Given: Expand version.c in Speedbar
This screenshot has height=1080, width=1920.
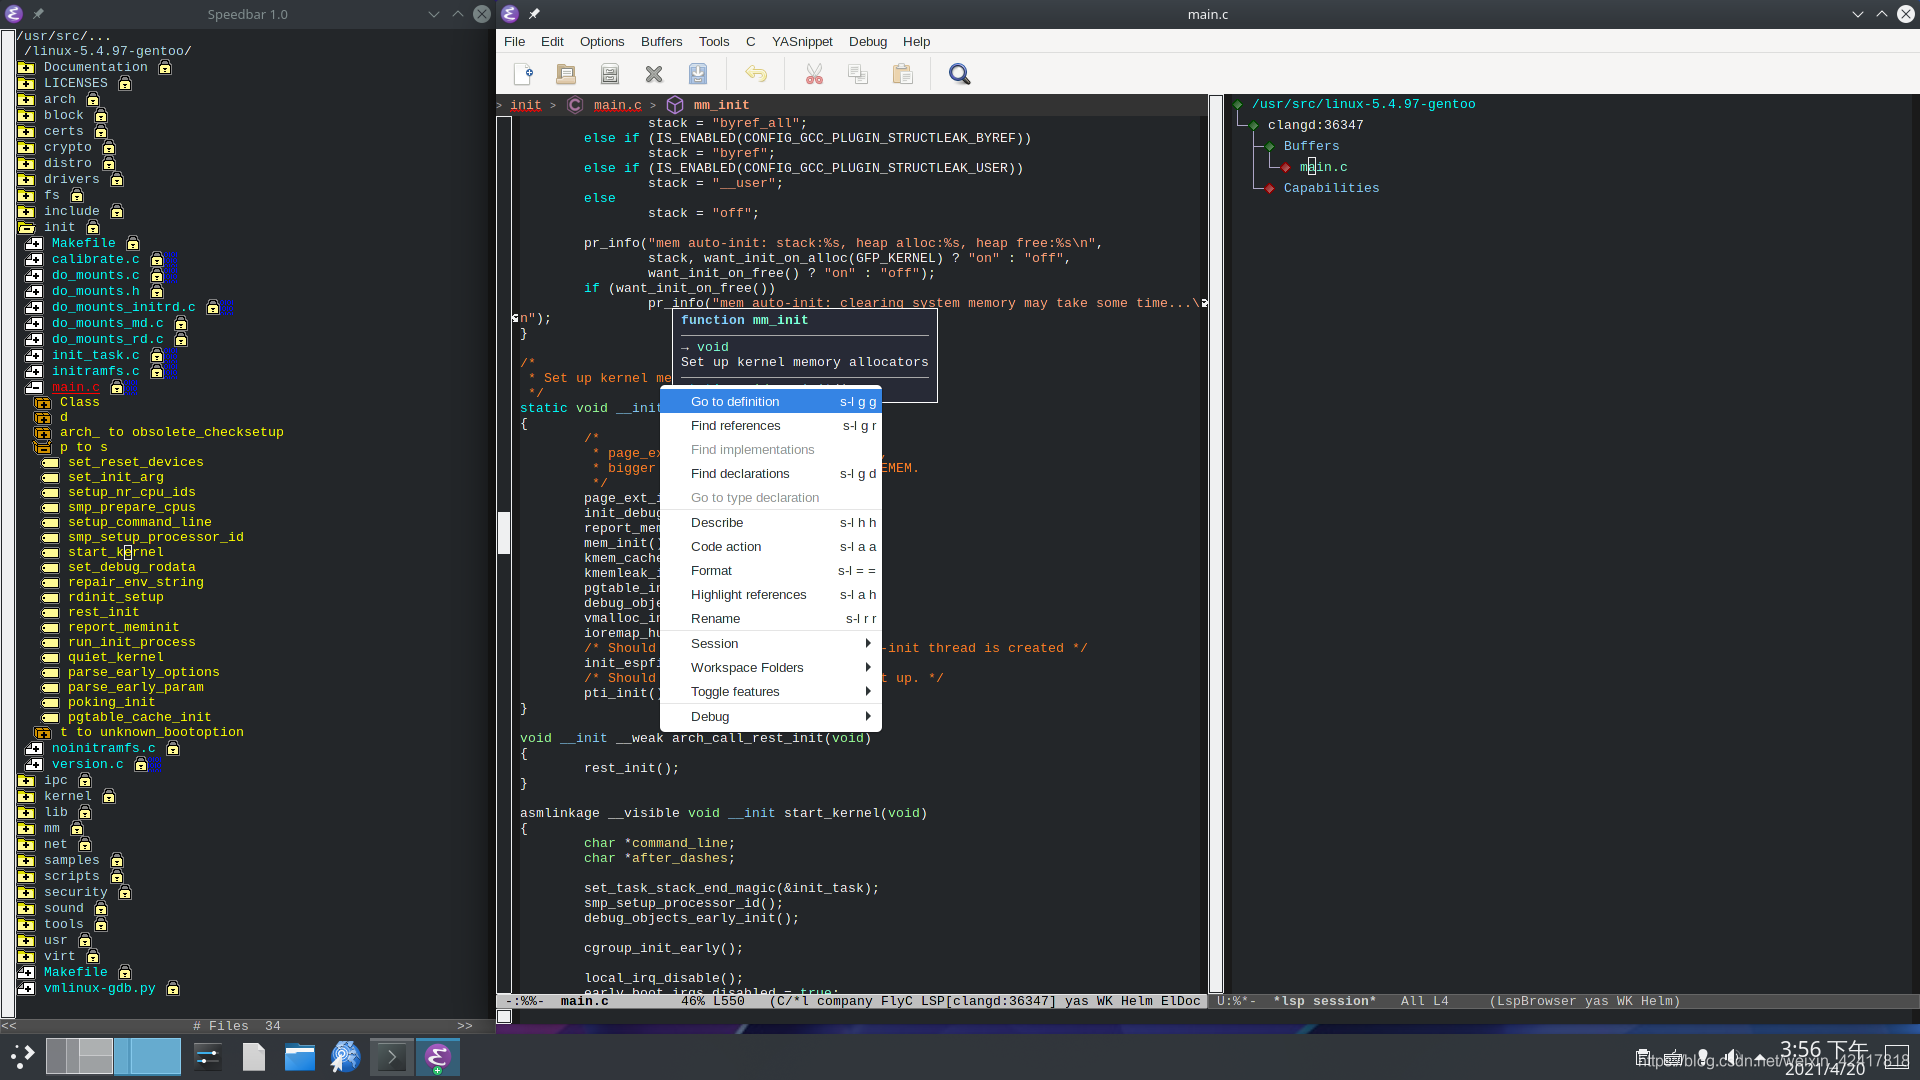Looking at the screenshot, I should (x=34, y=764).
